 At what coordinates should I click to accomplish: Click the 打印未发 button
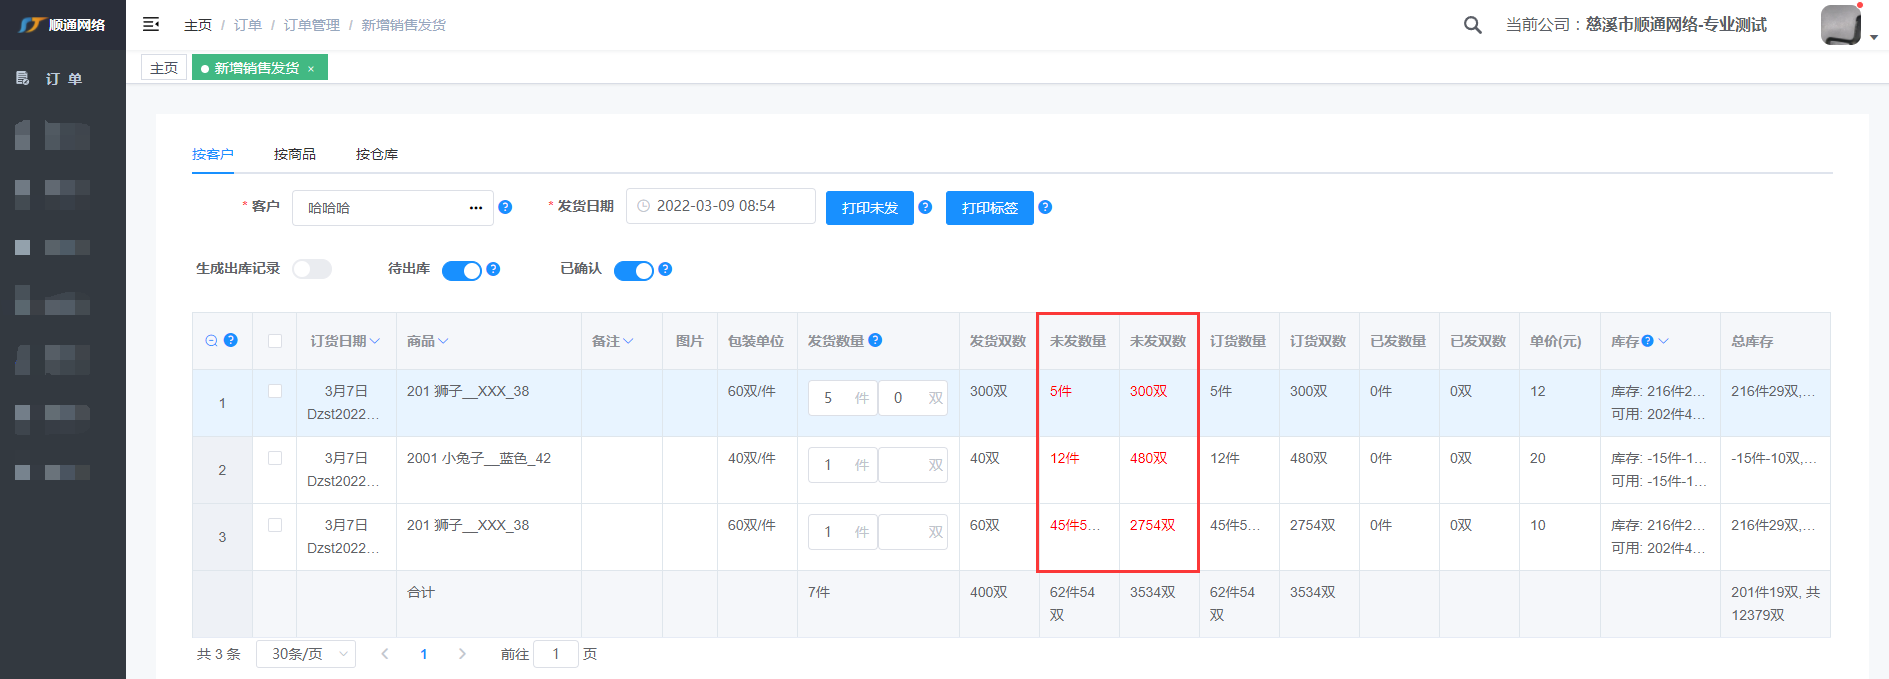pos(869,208)
